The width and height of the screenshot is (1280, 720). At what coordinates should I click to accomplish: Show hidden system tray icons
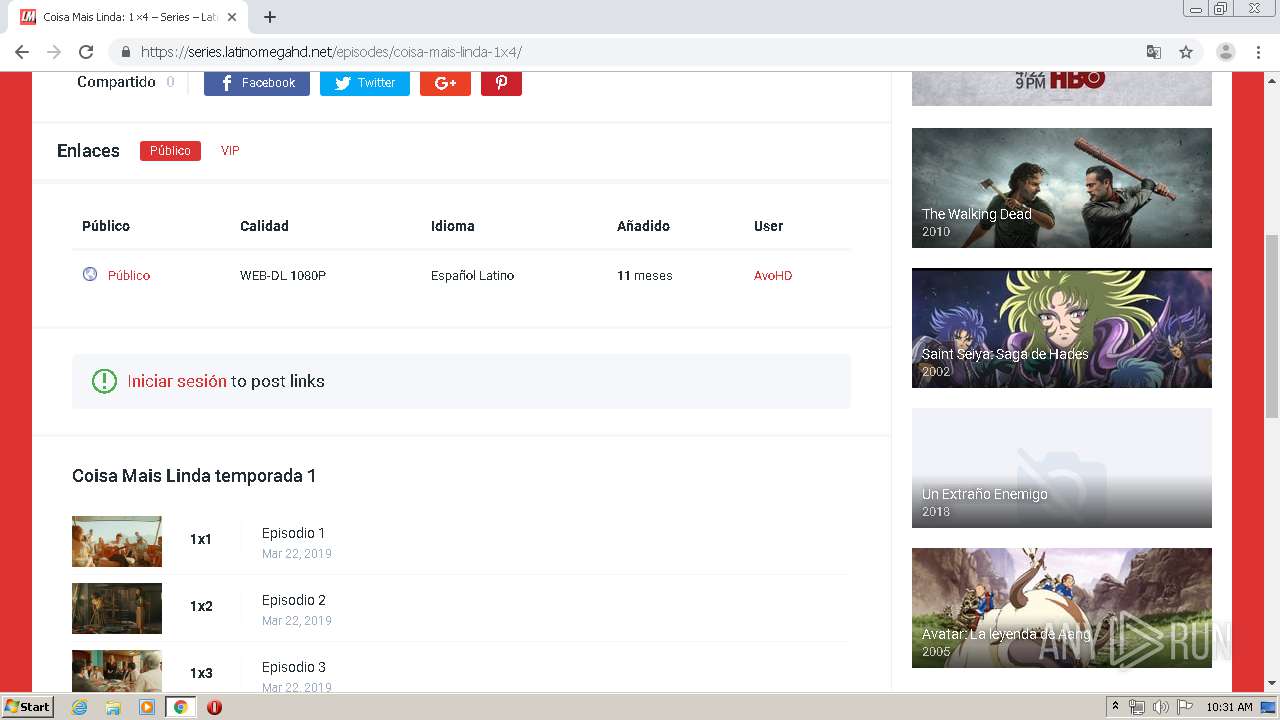[x=1115, y=707]
